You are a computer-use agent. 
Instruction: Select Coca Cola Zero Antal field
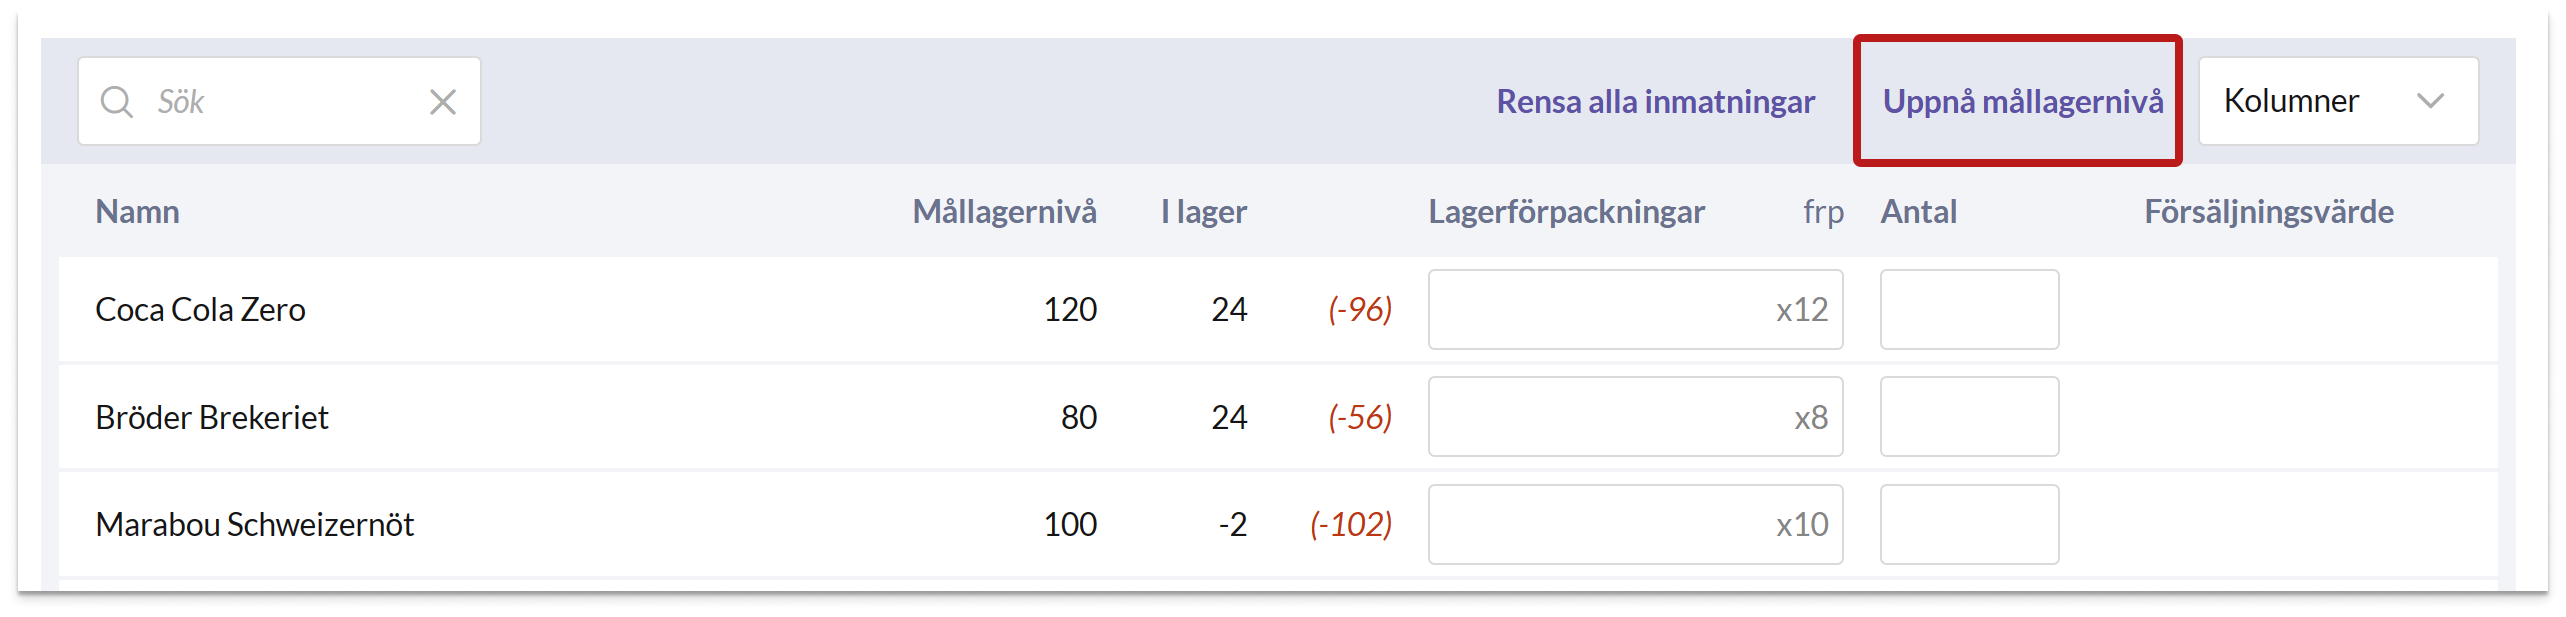coord(1969,309)
